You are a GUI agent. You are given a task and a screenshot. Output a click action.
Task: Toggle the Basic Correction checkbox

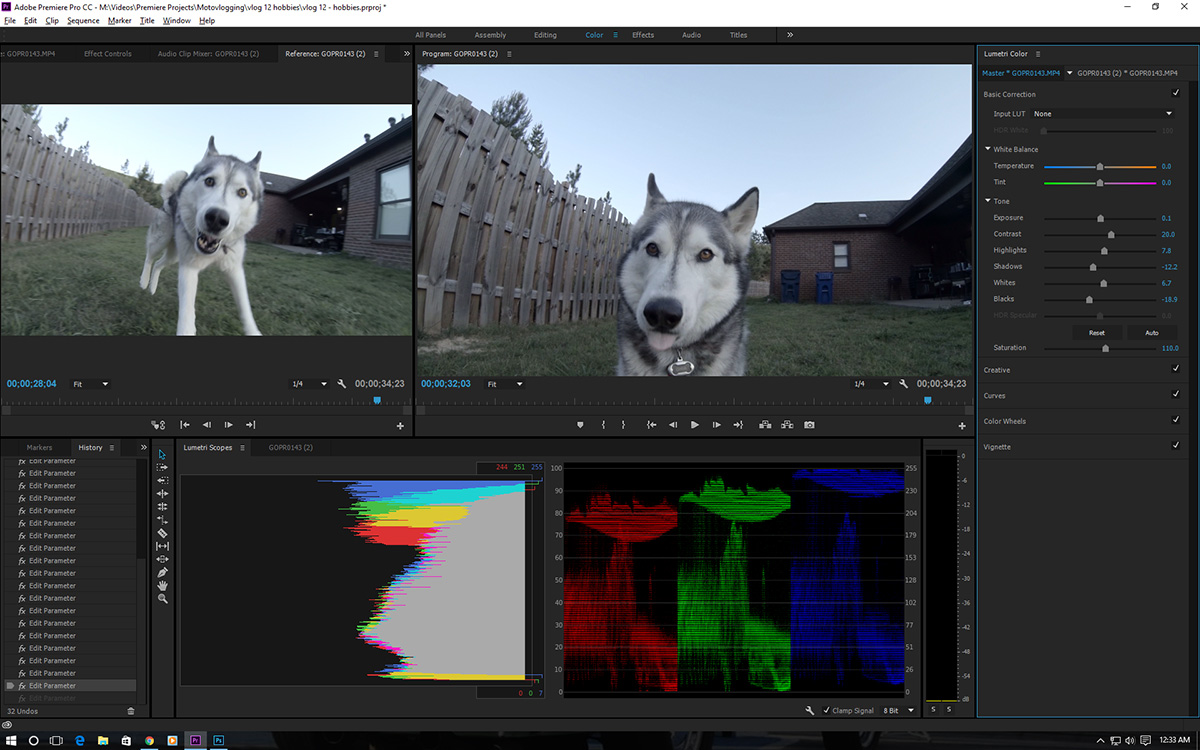point(1176,93)
